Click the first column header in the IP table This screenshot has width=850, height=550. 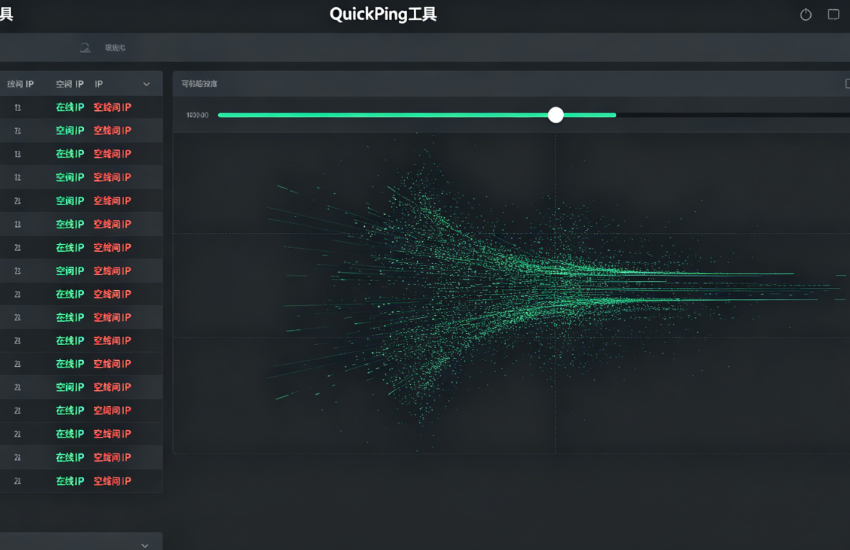[20, 84]
